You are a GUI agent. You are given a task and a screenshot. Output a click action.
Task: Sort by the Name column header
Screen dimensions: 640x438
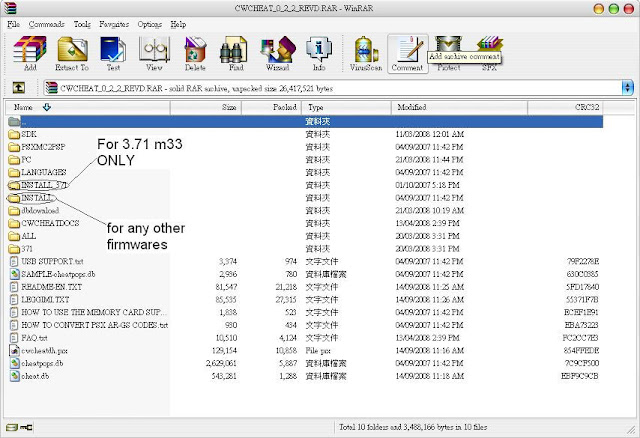tap(88, 107)
